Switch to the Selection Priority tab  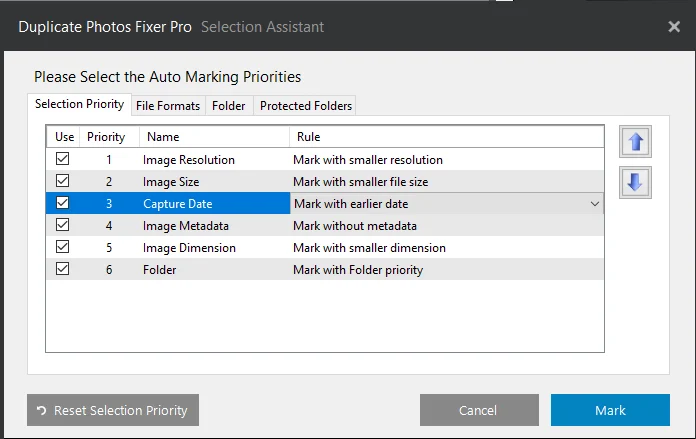[79, 104]
